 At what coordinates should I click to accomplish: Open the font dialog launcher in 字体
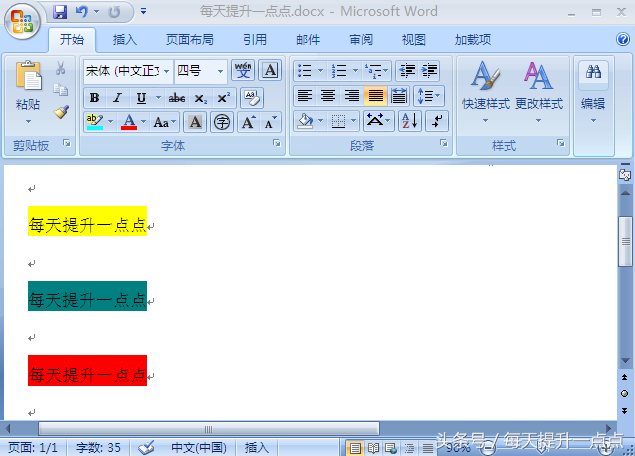pos(277,143)
